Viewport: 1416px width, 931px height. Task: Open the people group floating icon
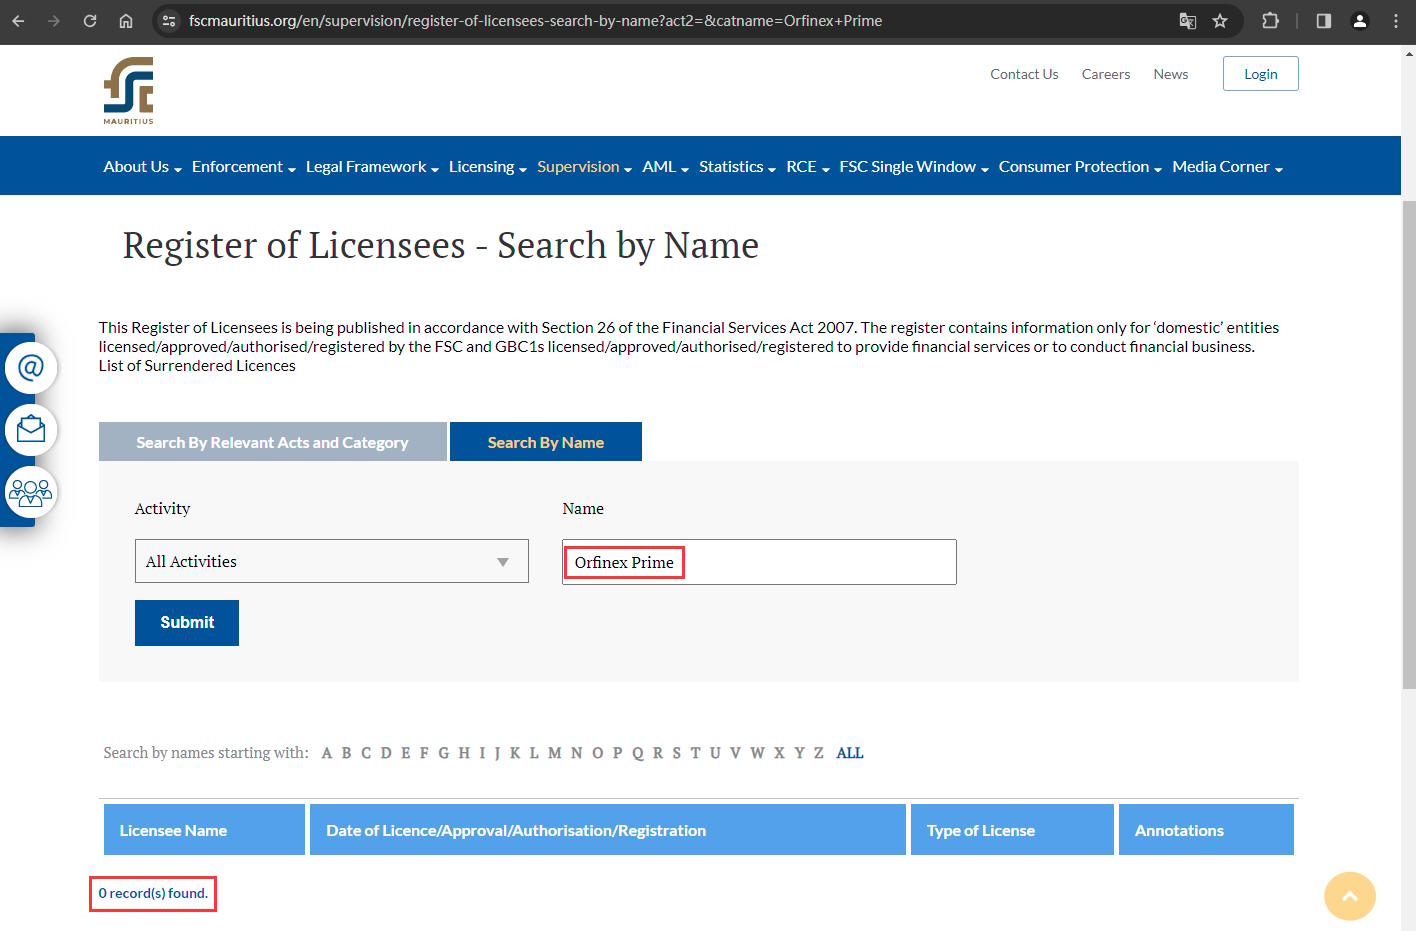[31, 492]
